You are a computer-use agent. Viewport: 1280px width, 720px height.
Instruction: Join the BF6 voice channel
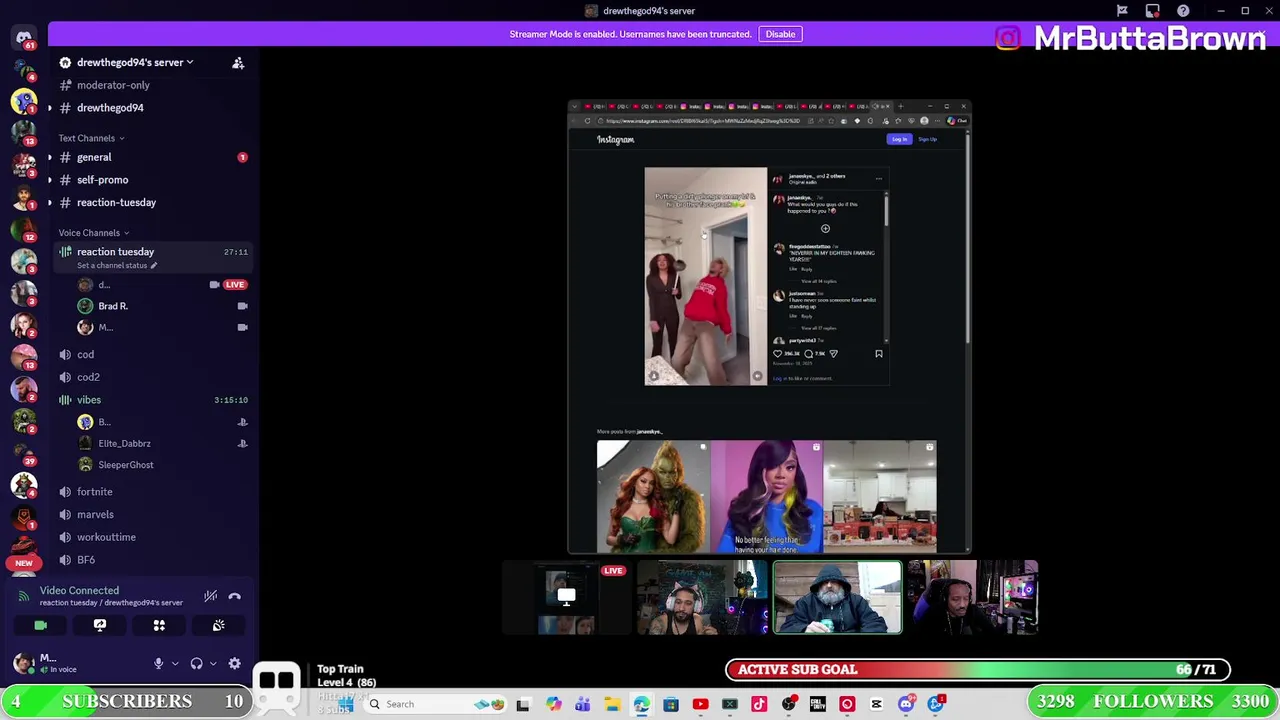152,560
